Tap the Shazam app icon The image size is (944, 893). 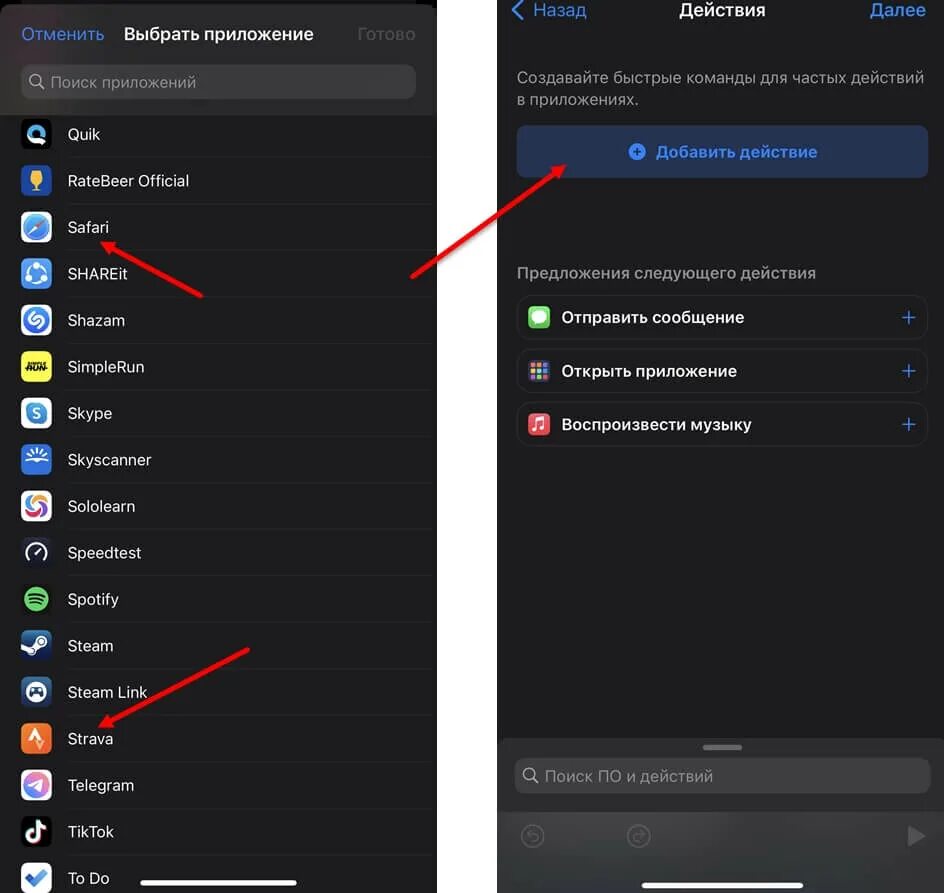click(x=36, y=320)
